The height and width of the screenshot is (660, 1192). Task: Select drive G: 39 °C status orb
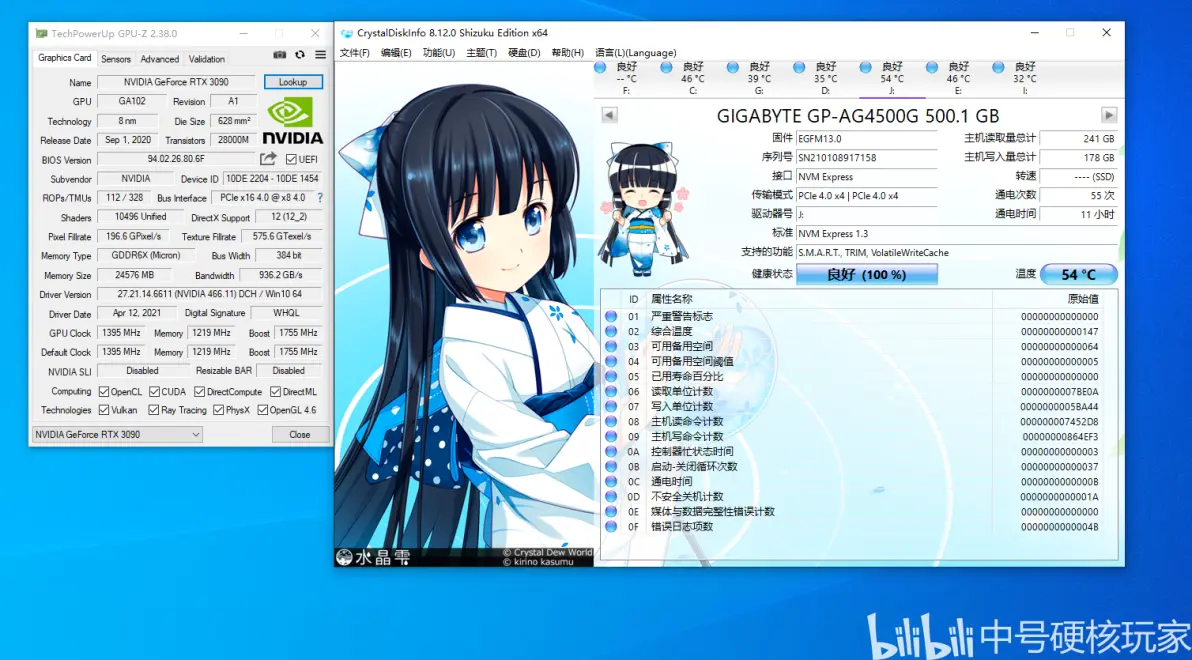(732, 67)
